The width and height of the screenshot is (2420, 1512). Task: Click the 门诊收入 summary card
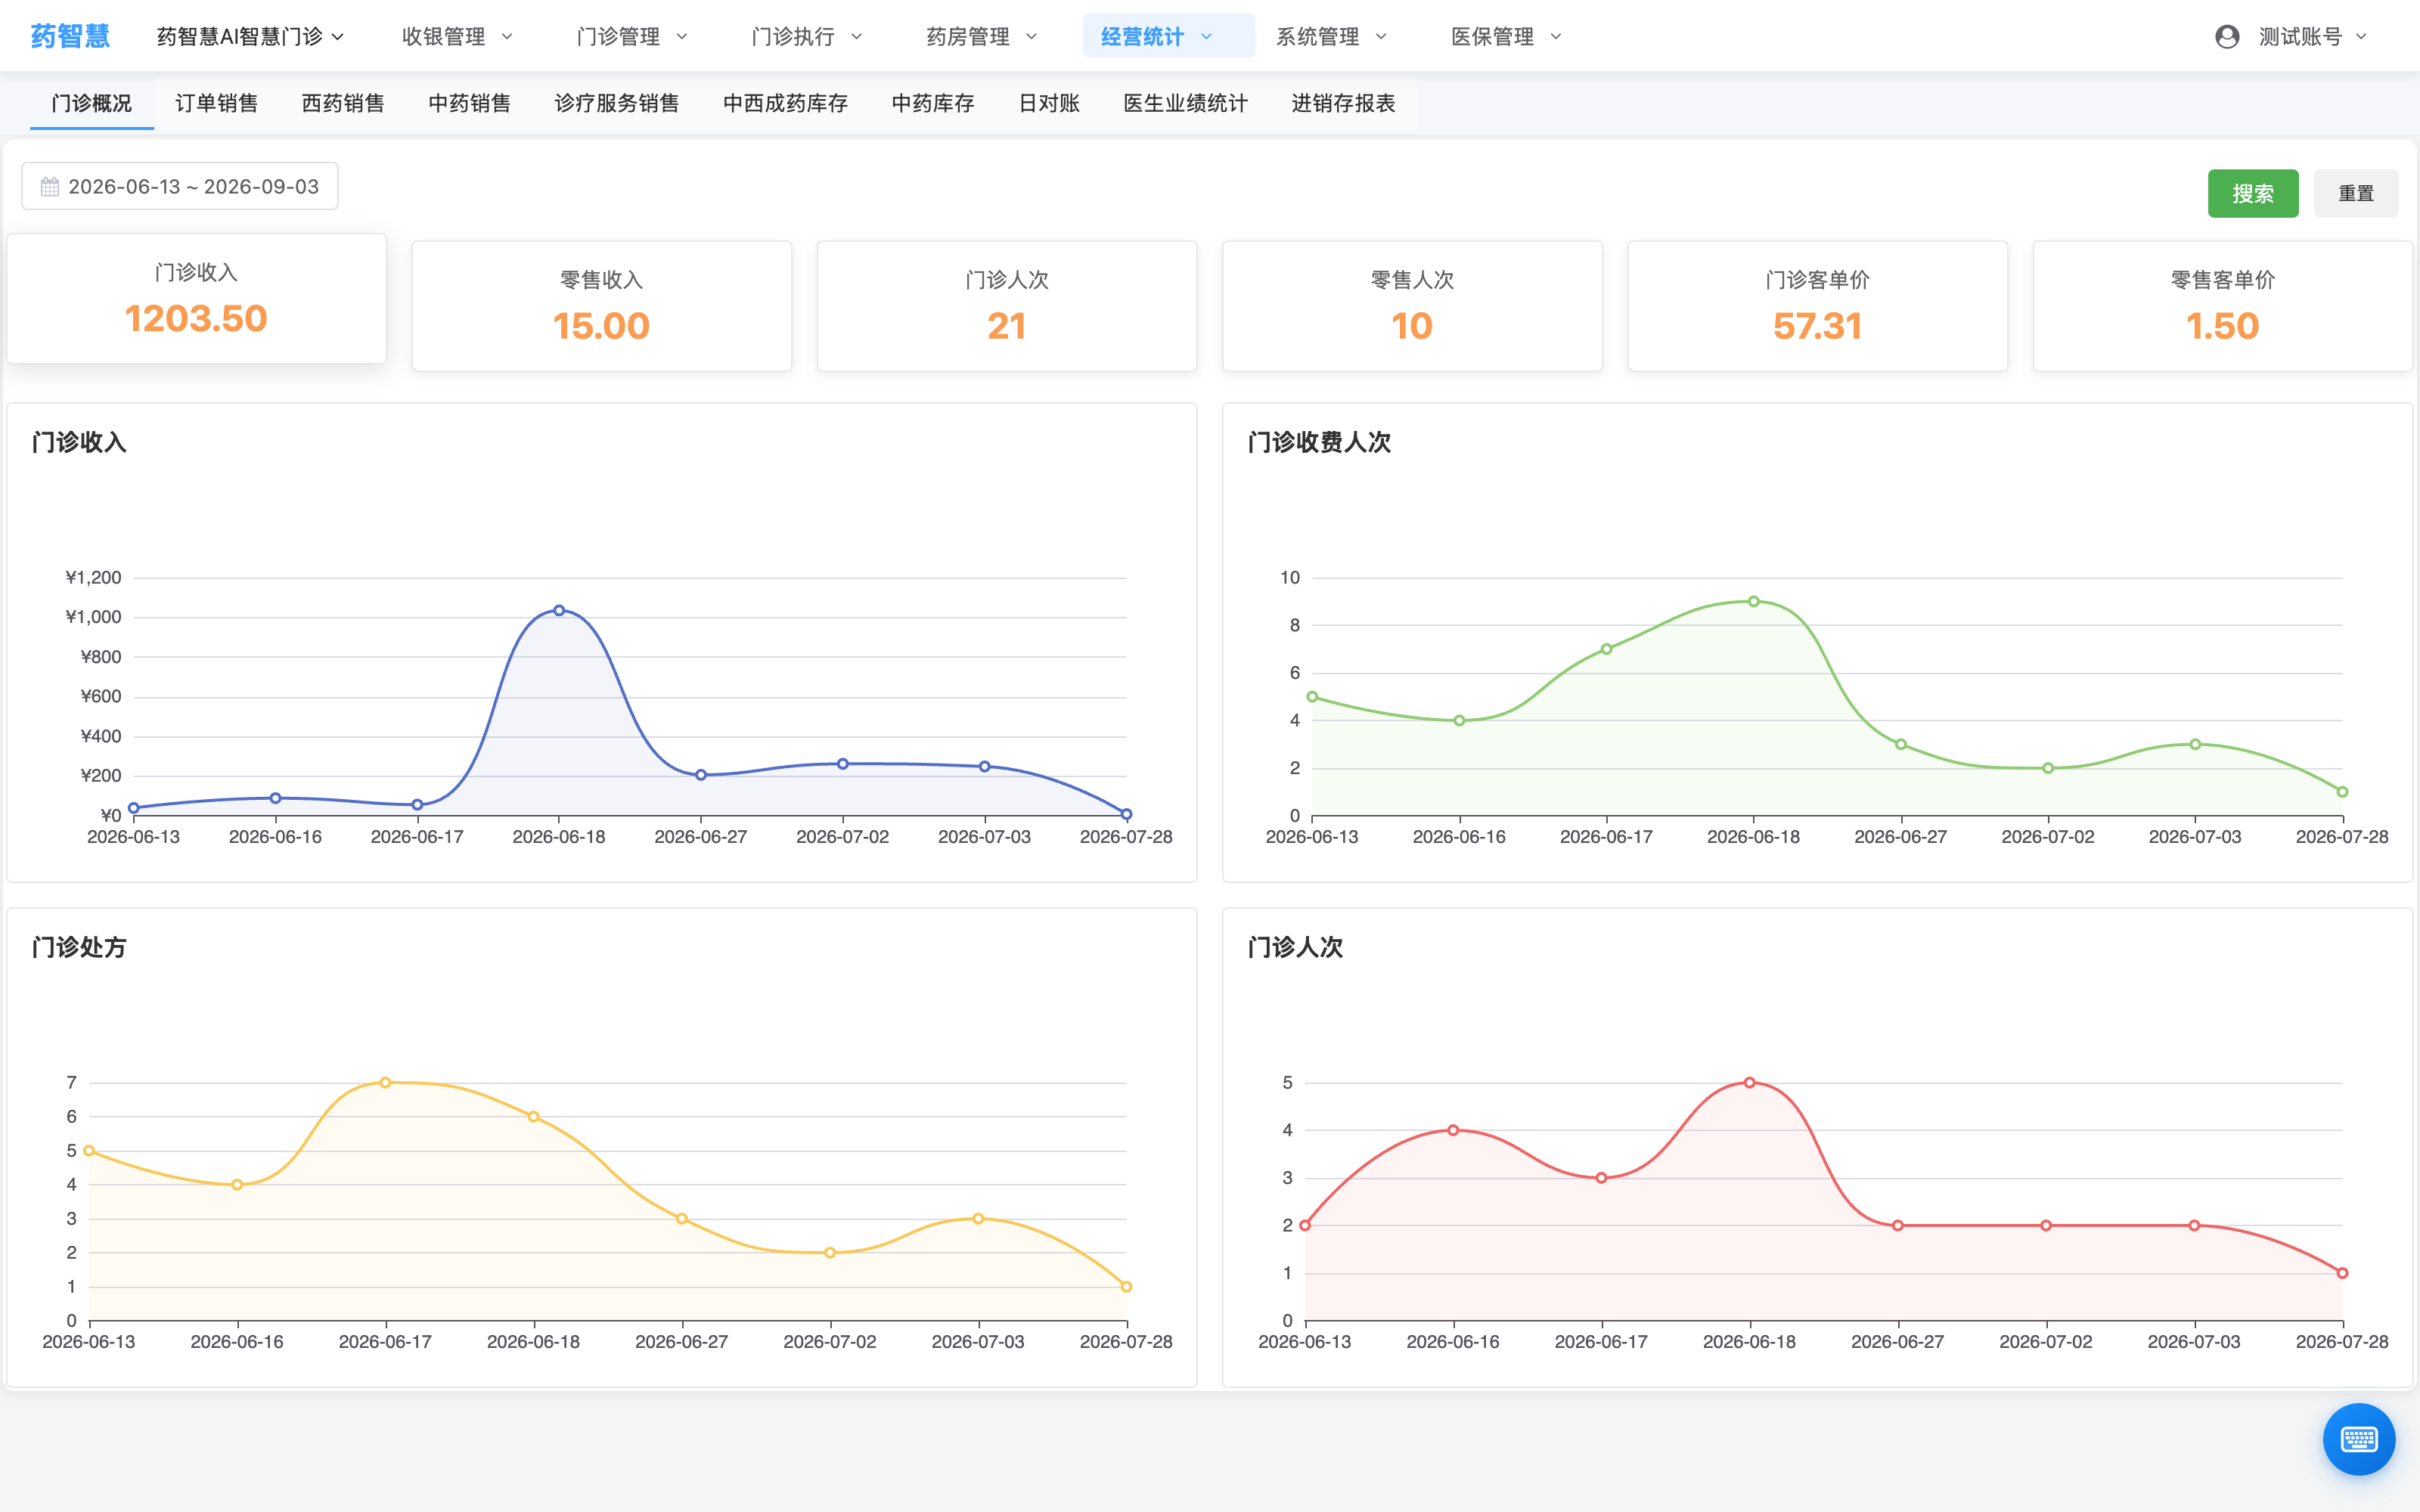click(196, 298)
